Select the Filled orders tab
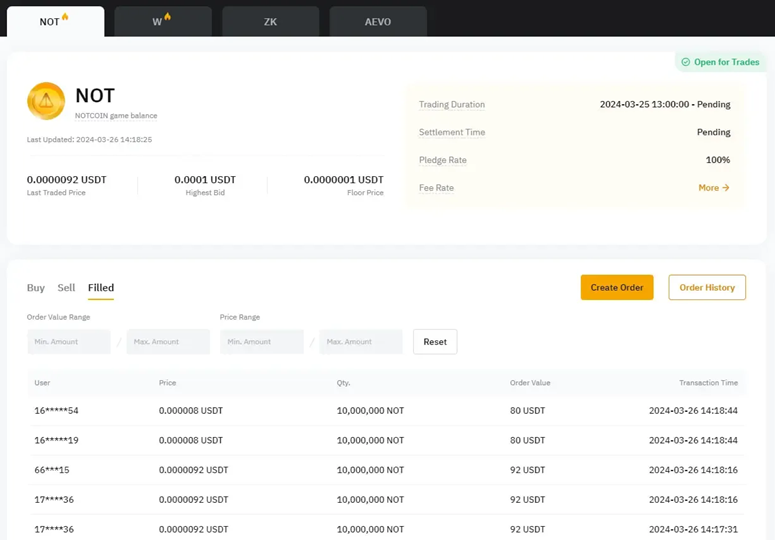775x540 pixels. [101, 288]
